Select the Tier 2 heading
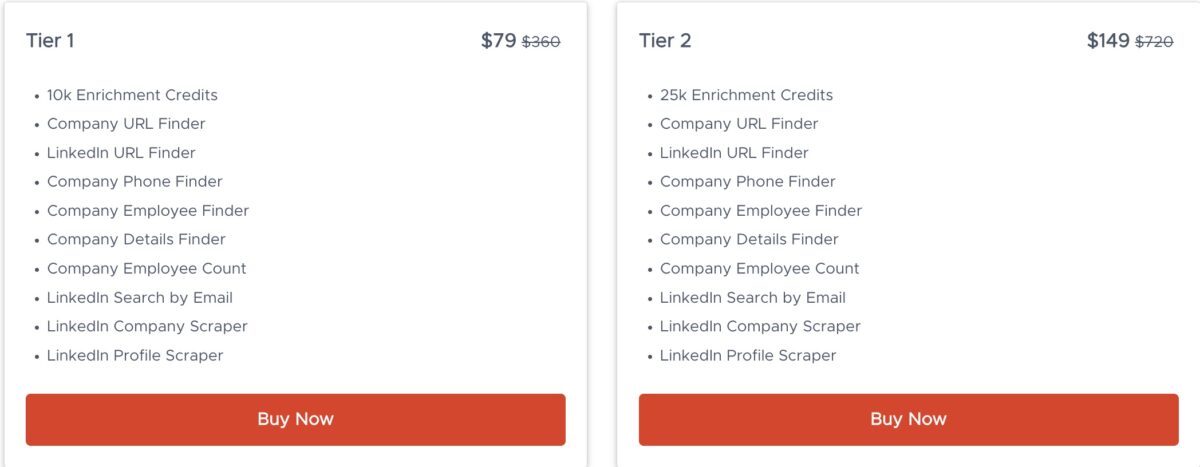Viewport: 1200px width, 467px height. [x=665, y=41]
